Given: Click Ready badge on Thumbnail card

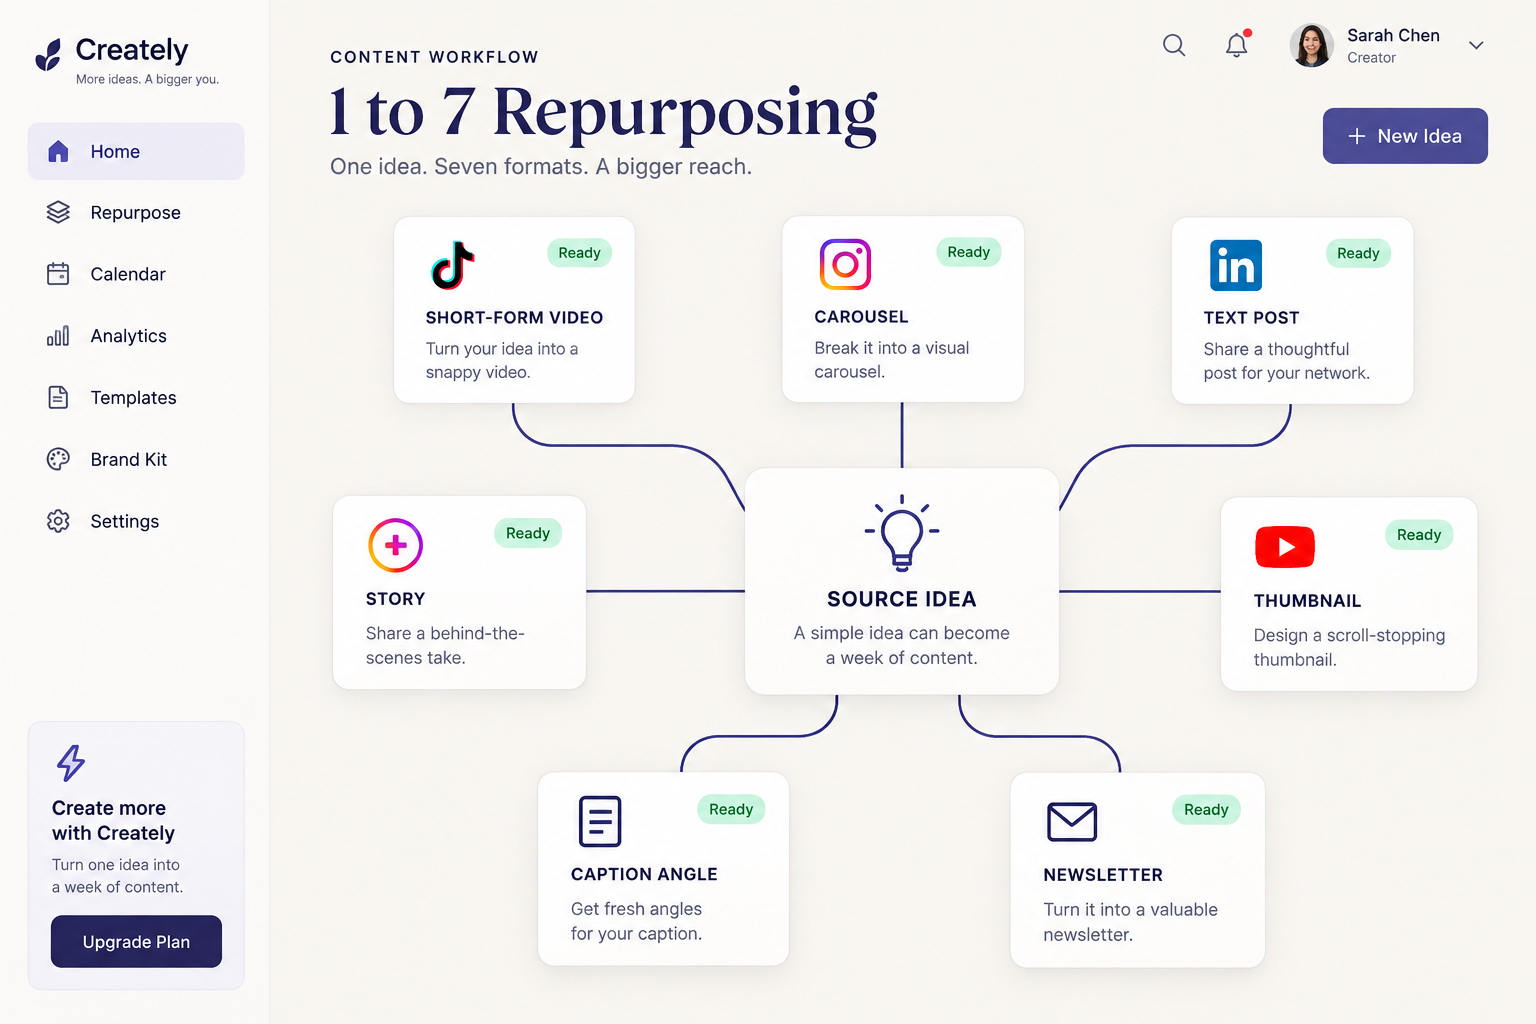Looking at the screenshot, I should (x=1419, y=535).
